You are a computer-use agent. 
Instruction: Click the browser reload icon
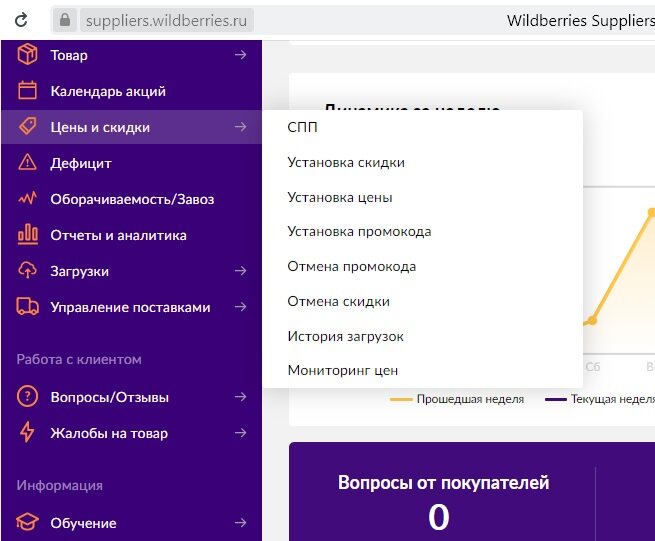pyautogui.click(x=21, y=20)
